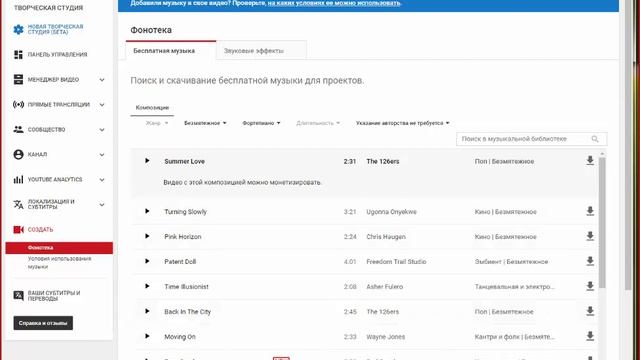Open the music usage conditions link in banner
Viewport: 640px width, 360px height.
click(x=334, y=3)
